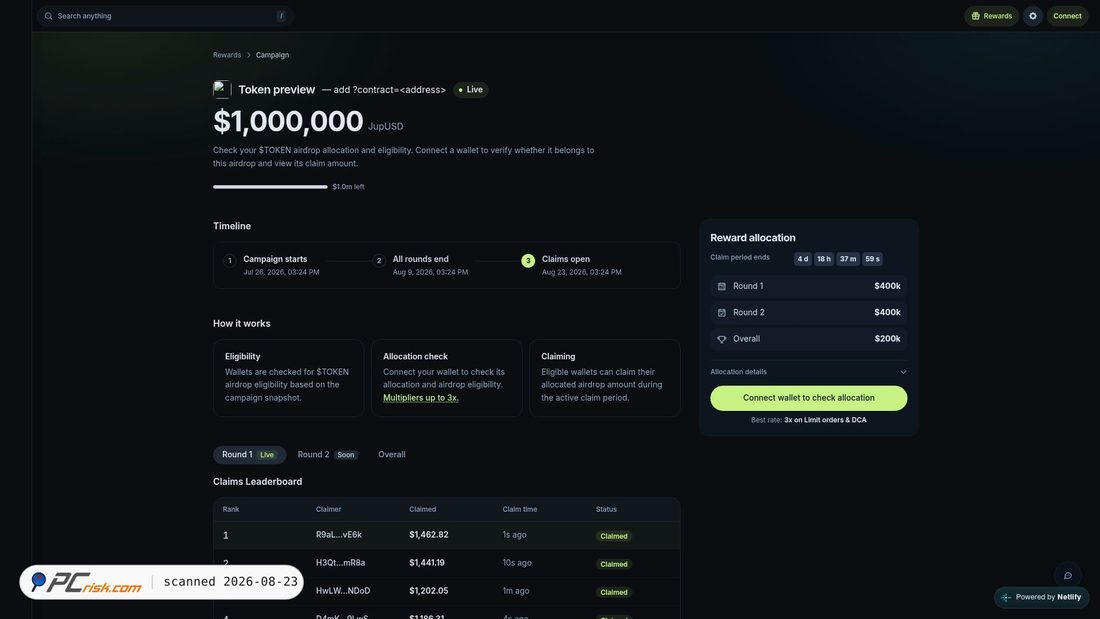Switch to the Round 2 tab

(327, 455)
